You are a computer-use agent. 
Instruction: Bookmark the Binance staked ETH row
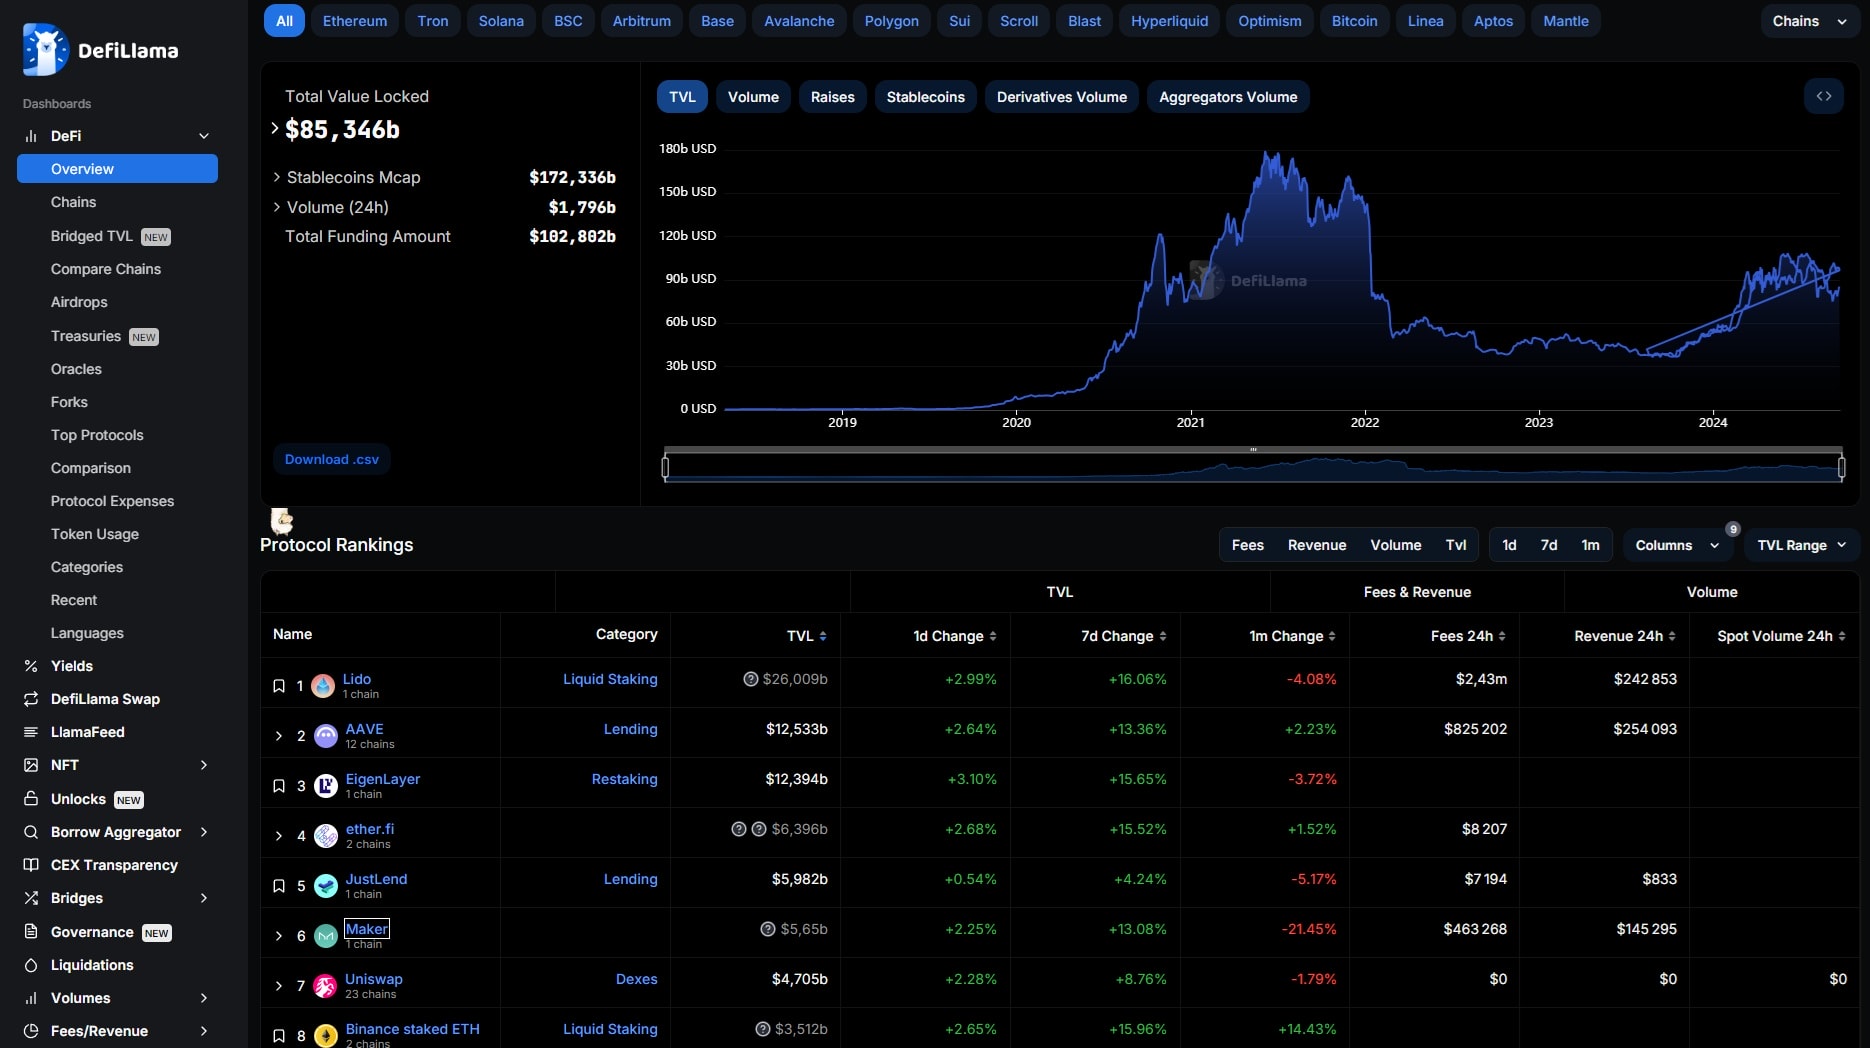pos(279,1036)
